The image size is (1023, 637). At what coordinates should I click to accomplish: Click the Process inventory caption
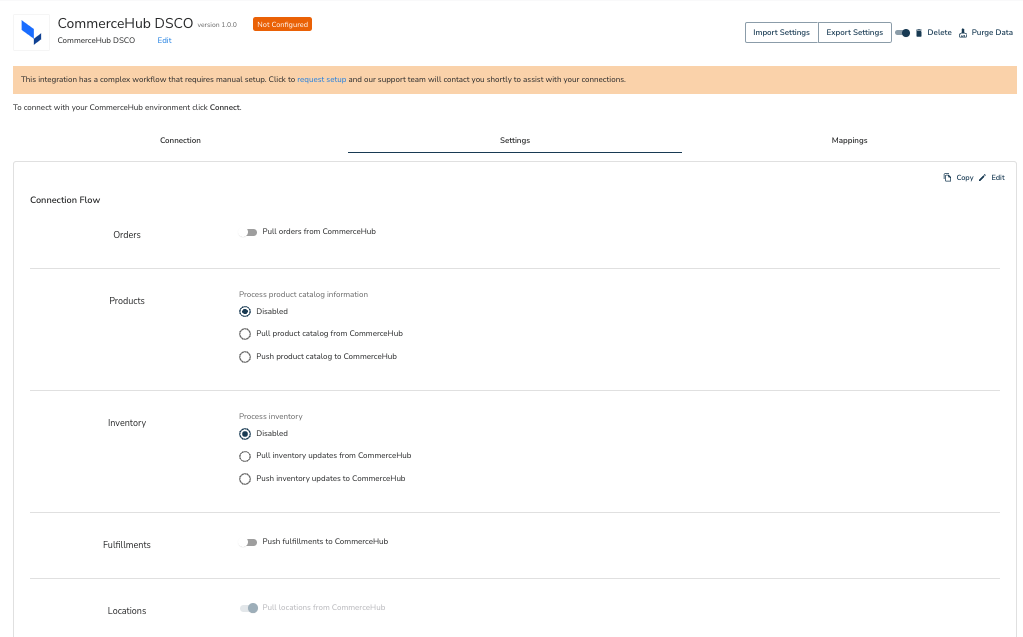[271, 416]
